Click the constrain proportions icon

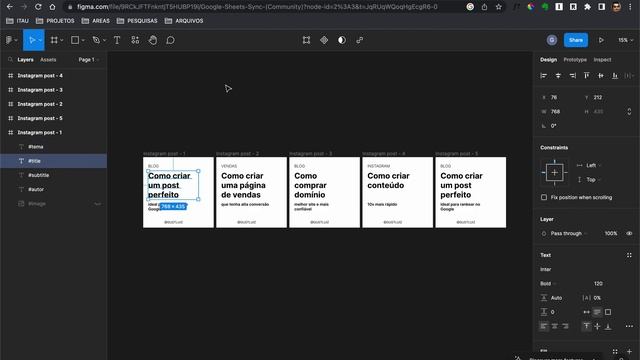(629, 111)
